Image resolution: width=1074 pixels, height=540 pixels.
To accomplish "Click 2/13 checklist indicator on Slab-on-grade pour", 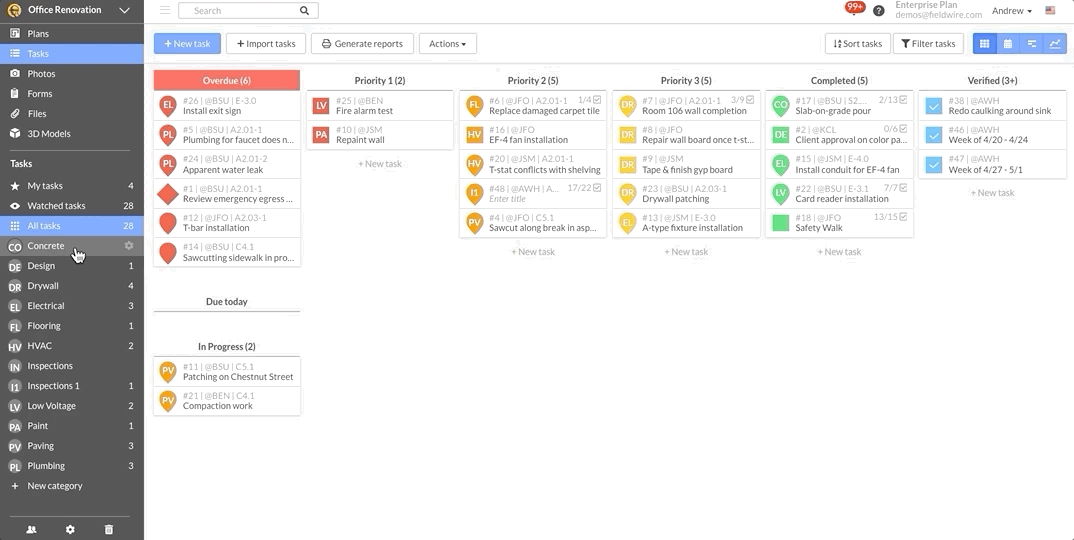I will tap(893, 100).
